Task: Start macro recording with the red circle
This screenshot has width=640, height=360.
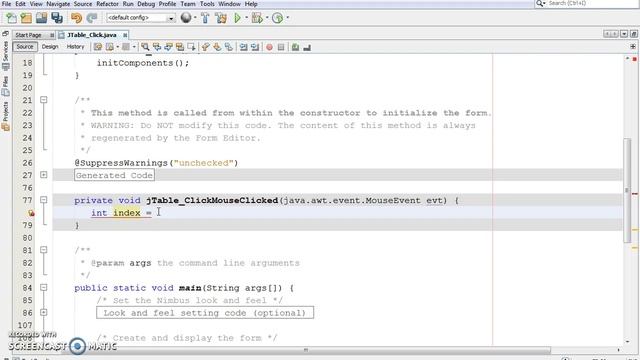Action: click(x=269, y=47)
